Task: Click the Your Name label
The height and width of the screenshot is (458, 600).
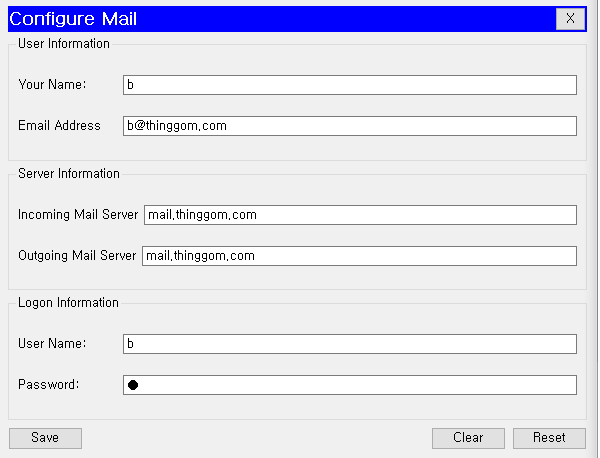Action: tap(52, 85)
